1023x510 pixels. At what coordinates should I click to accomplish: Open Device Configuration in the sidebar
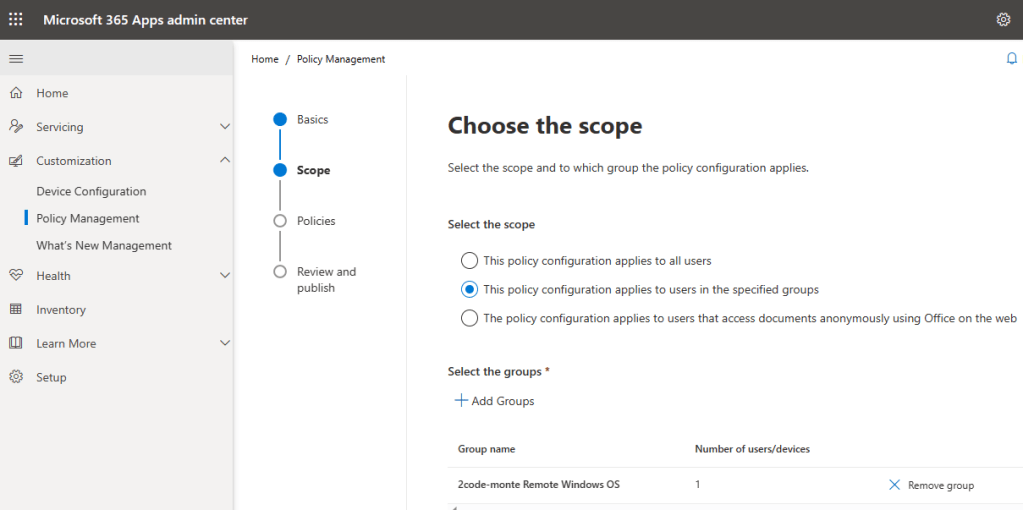(91, 191)
